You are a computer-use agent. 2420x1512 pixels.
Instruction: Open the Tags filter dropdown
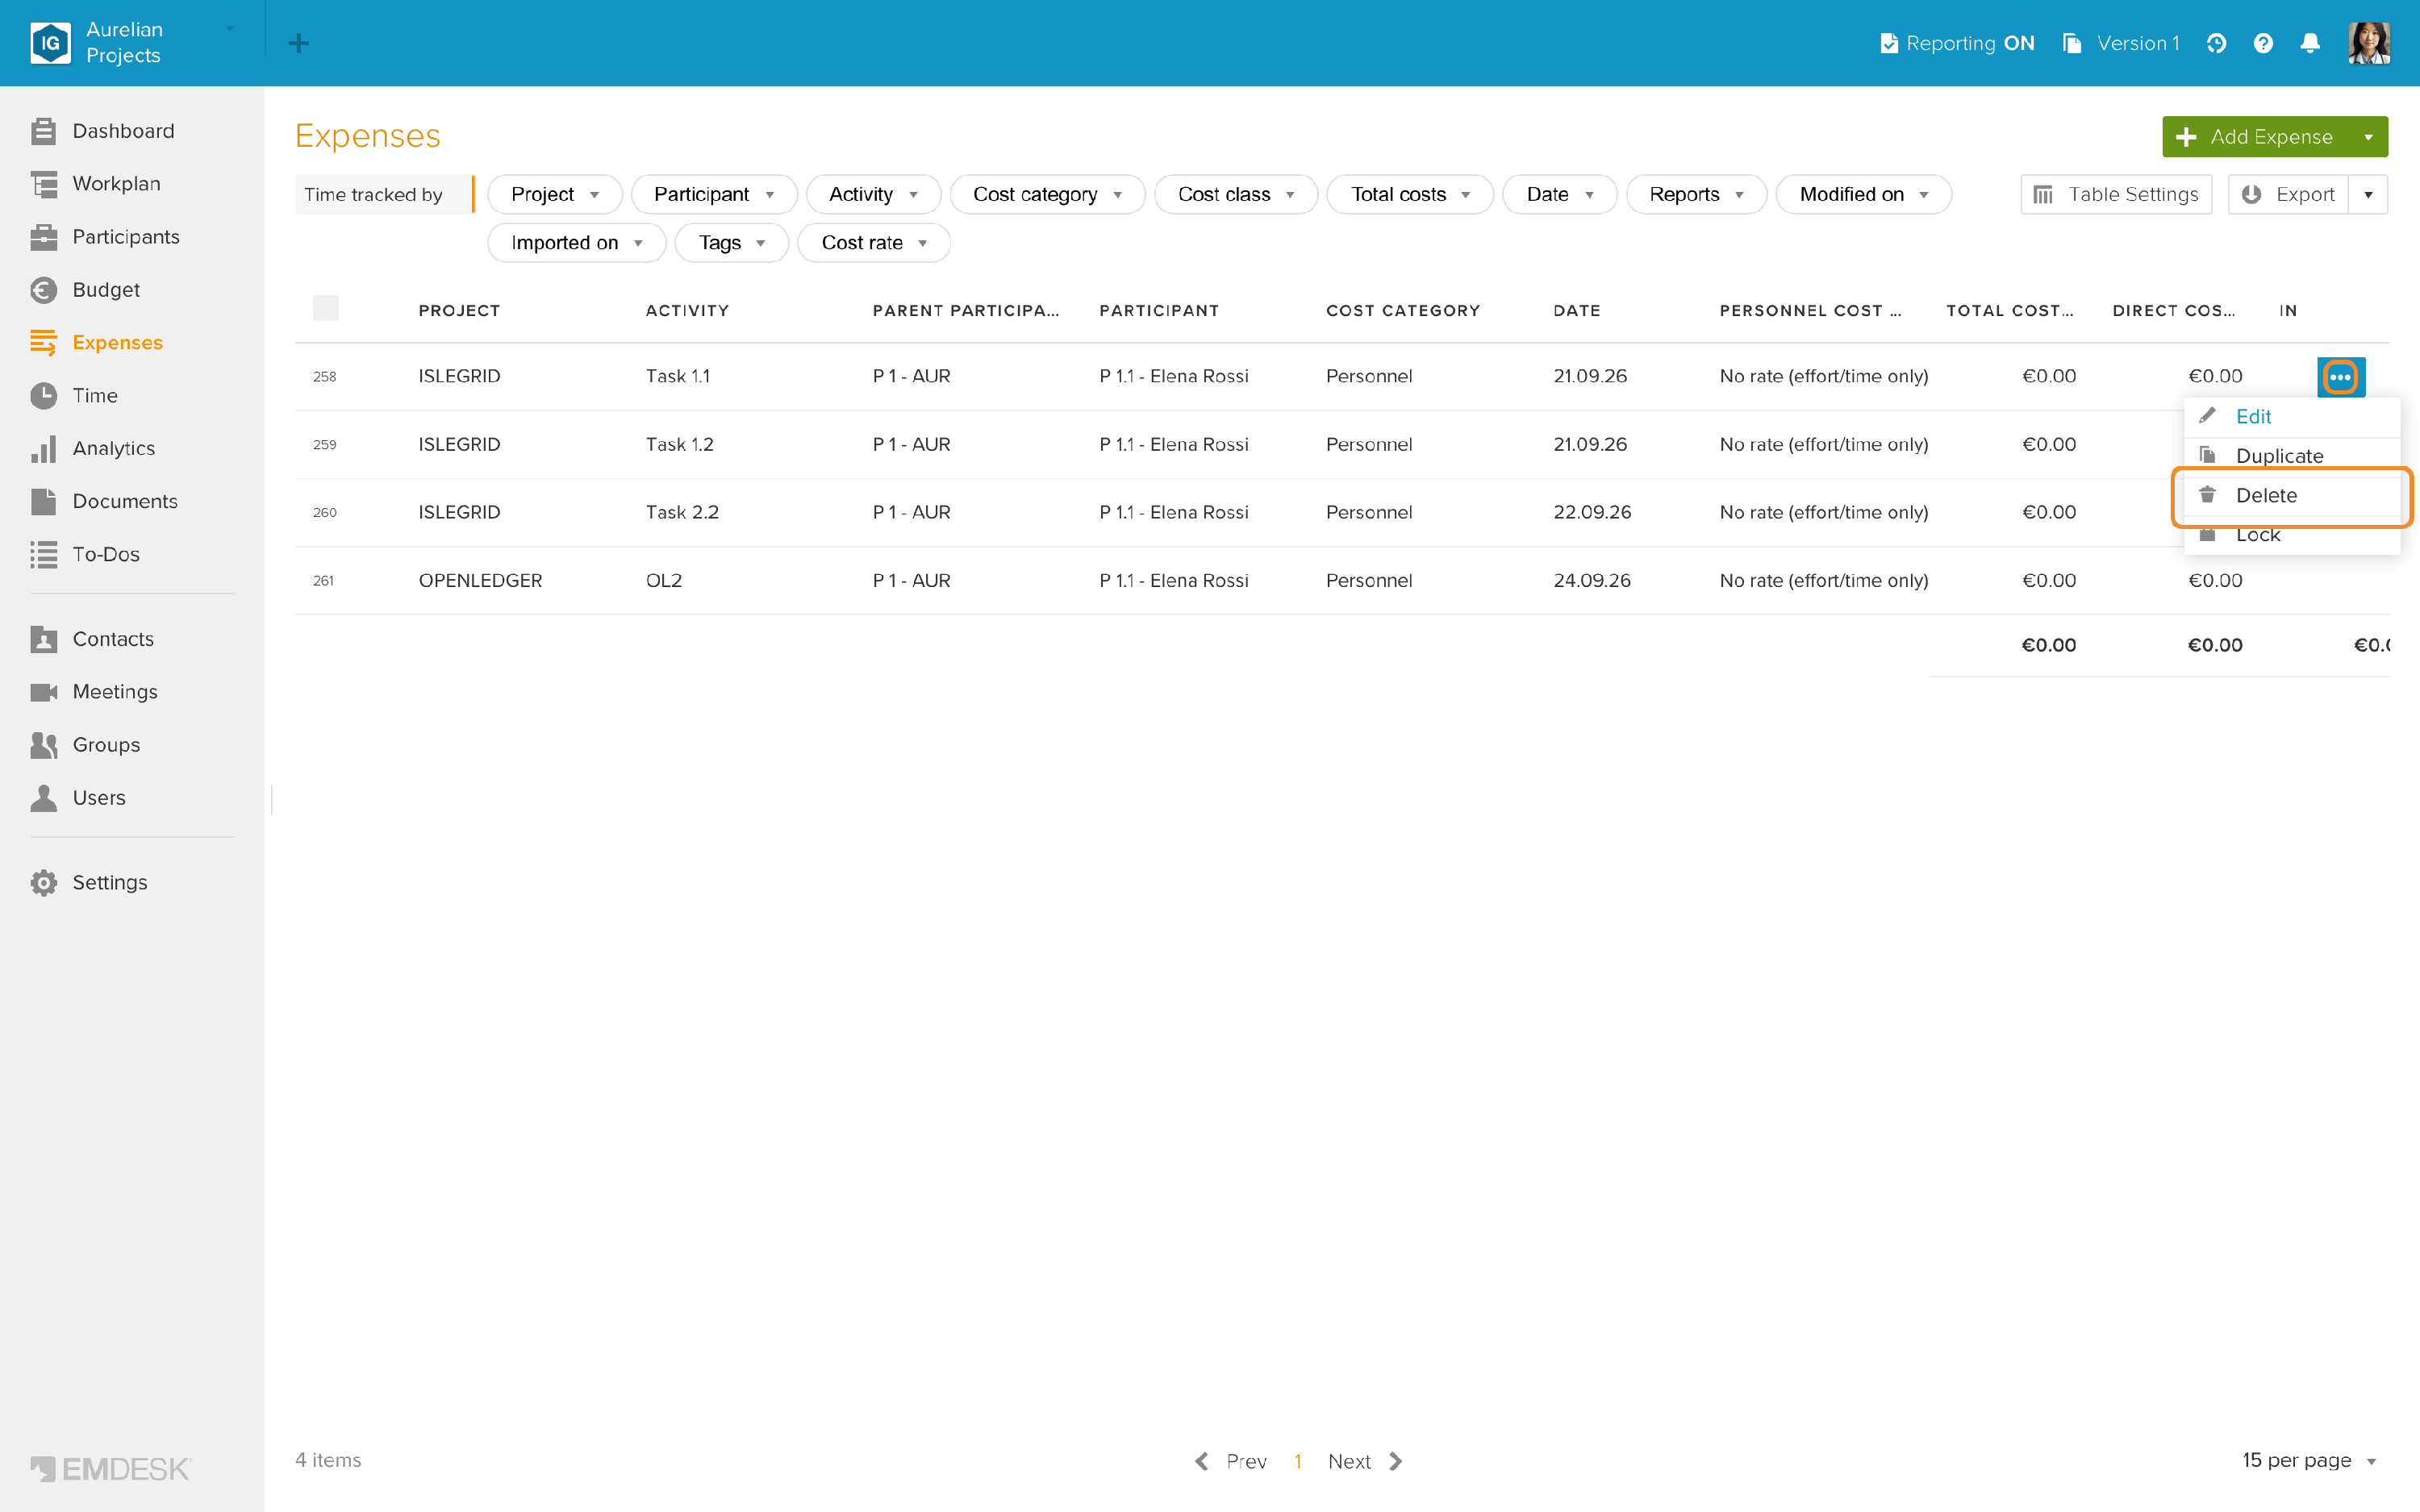732,243
